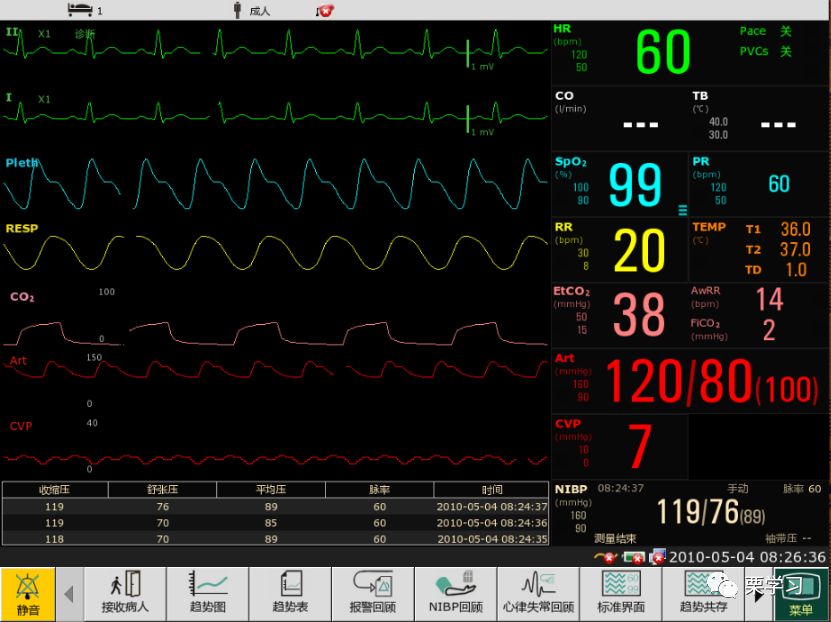The height and width of the screenshot is (622, 831).
Task: Open 心律失常回顾 arrhythmia review
Action: click(x=538, y=594)
